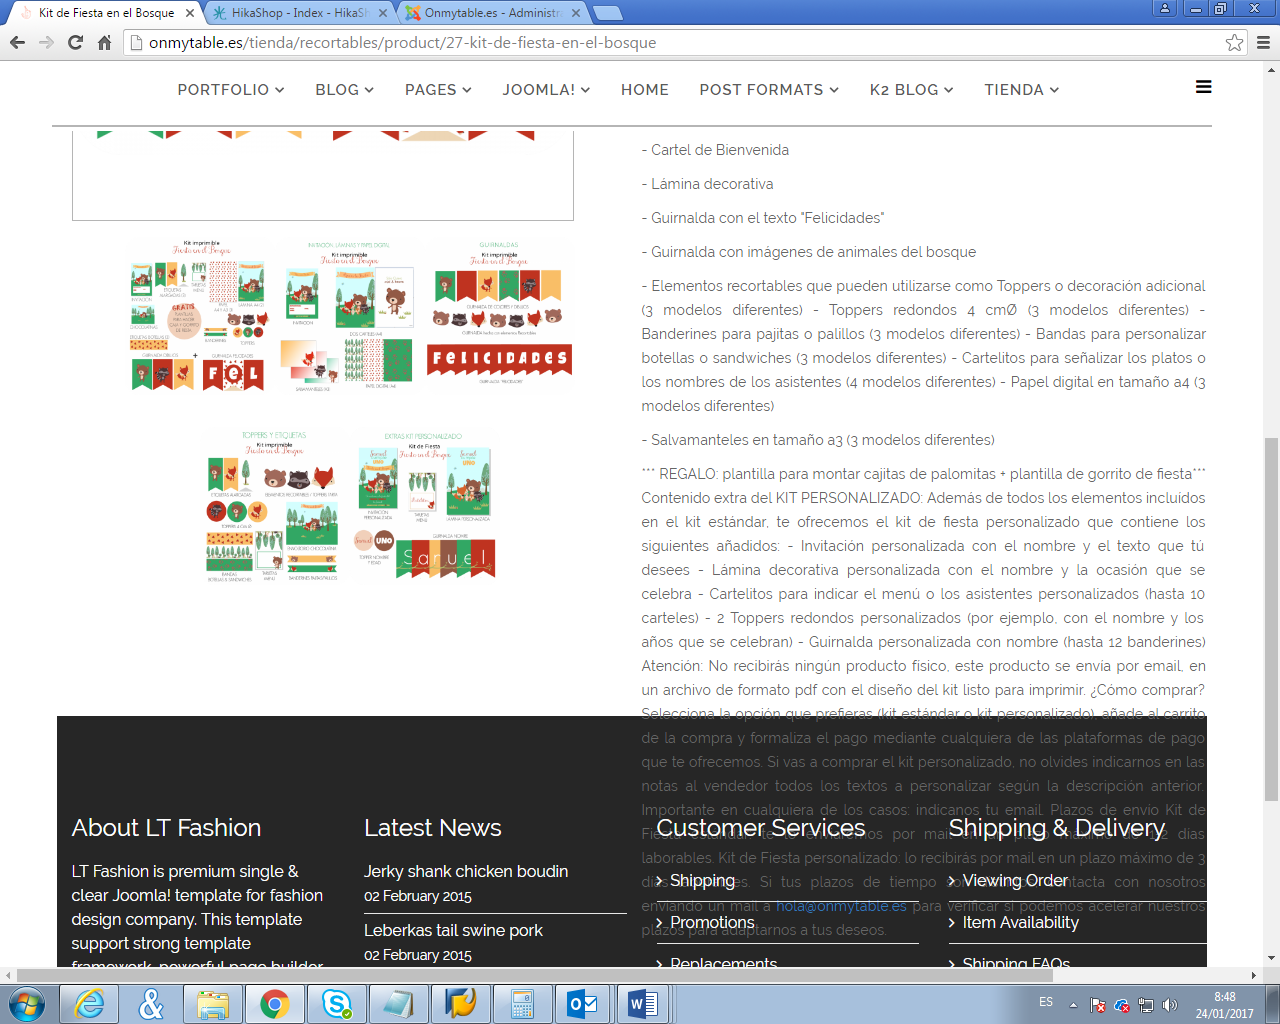Open the browser home page
Viewport: 1280px width, 1024px height.
click(x=104, y=42)
